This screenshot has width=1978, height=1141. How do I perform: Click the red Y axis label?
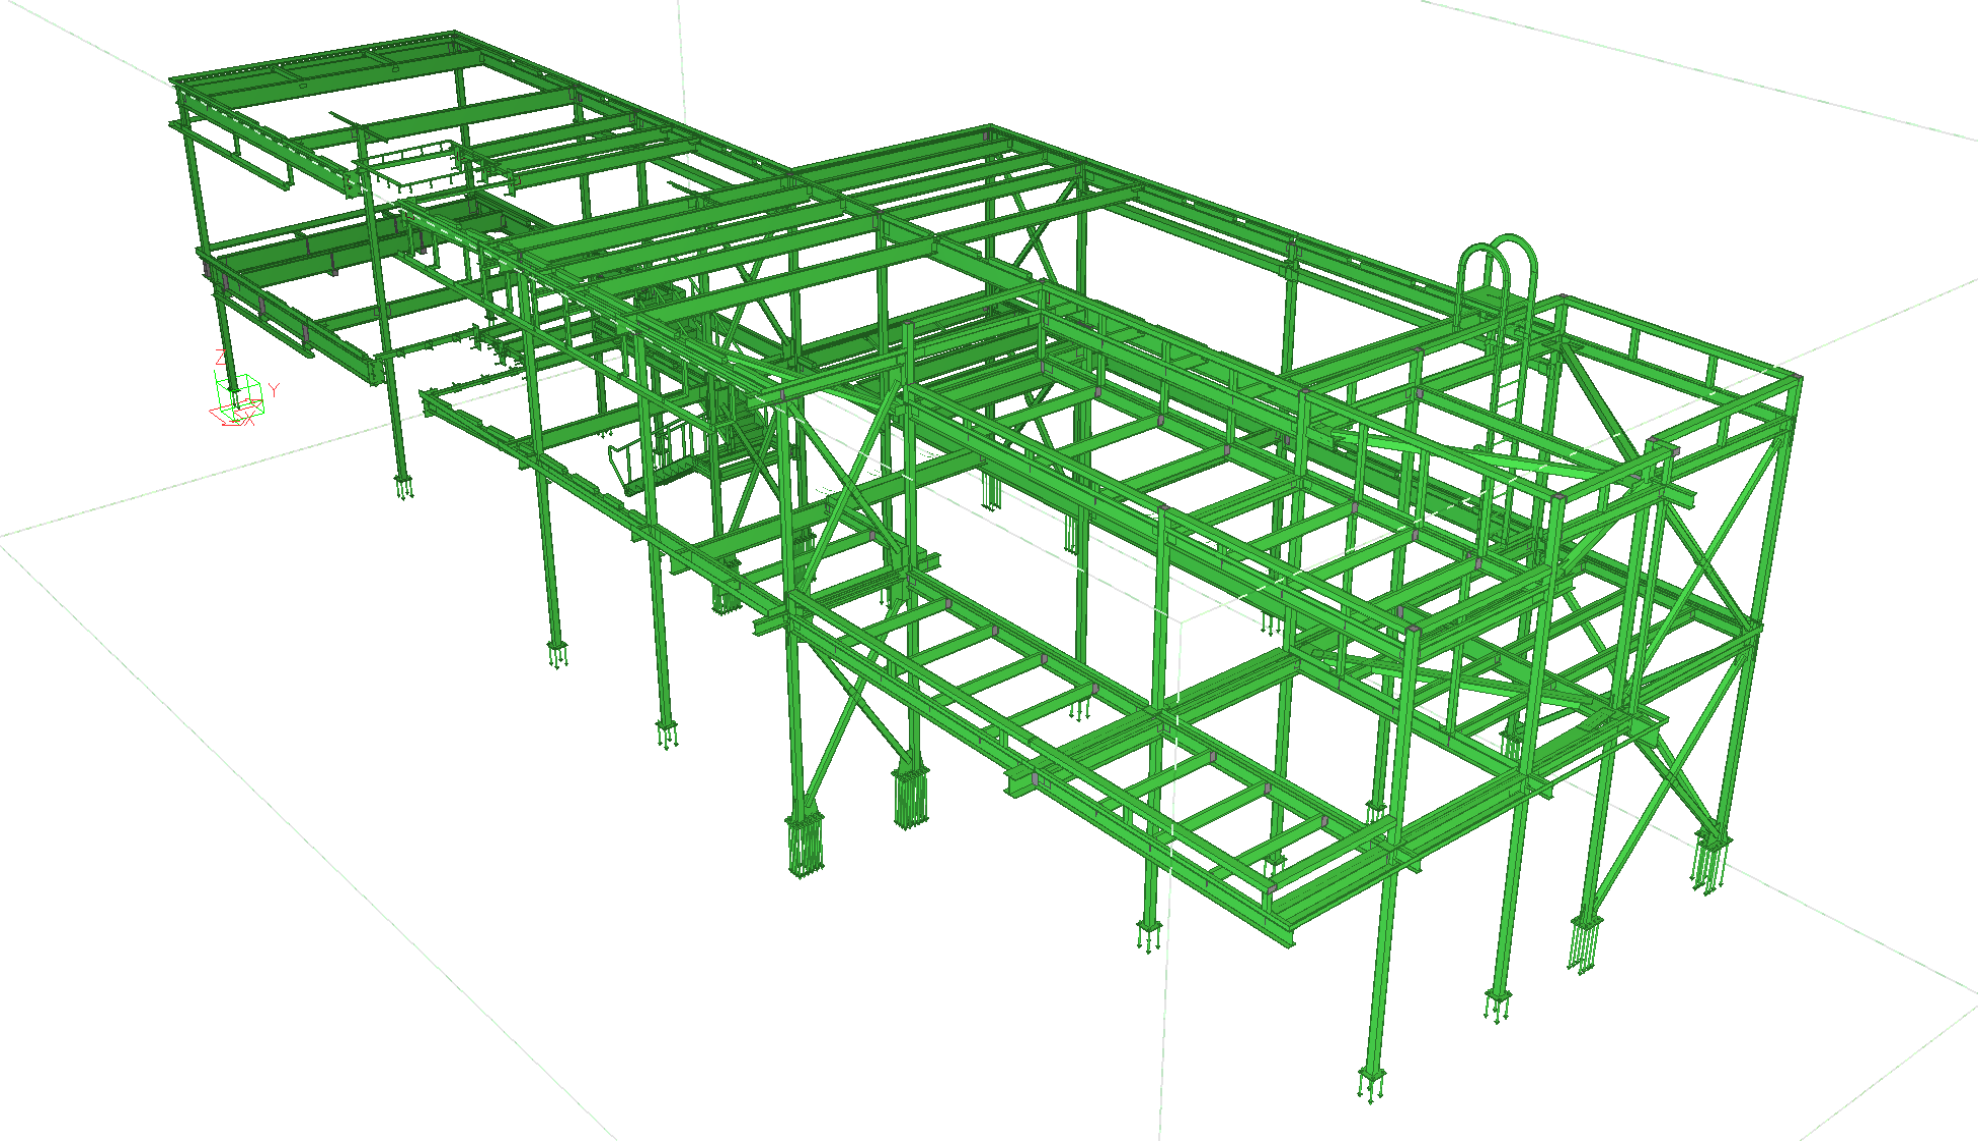pyautogui.click(x=273, y=390)
